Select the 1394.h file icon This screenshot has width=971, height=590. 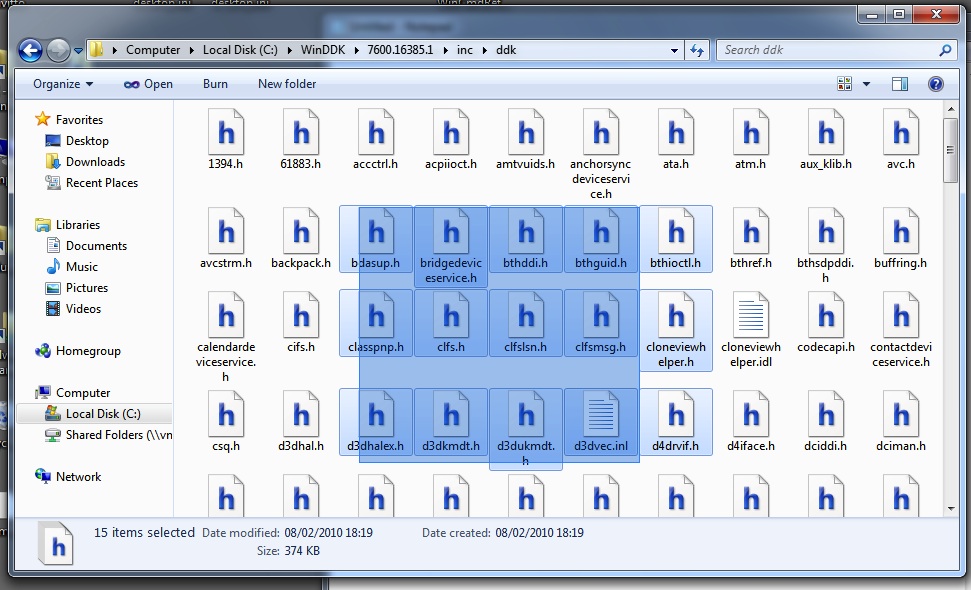click(x=226, y=132)
